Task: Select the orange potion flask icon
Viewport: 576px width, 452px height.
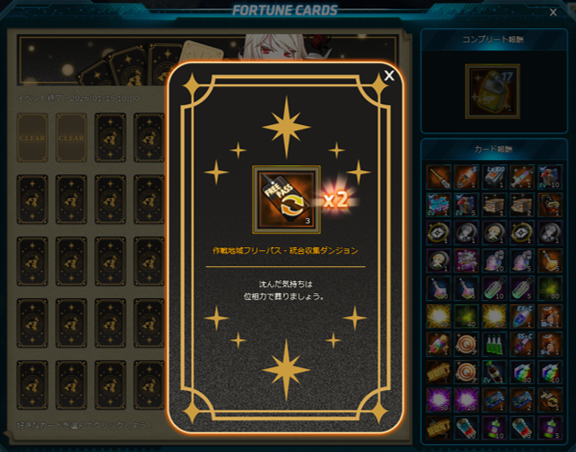Action: click(550, 260)
